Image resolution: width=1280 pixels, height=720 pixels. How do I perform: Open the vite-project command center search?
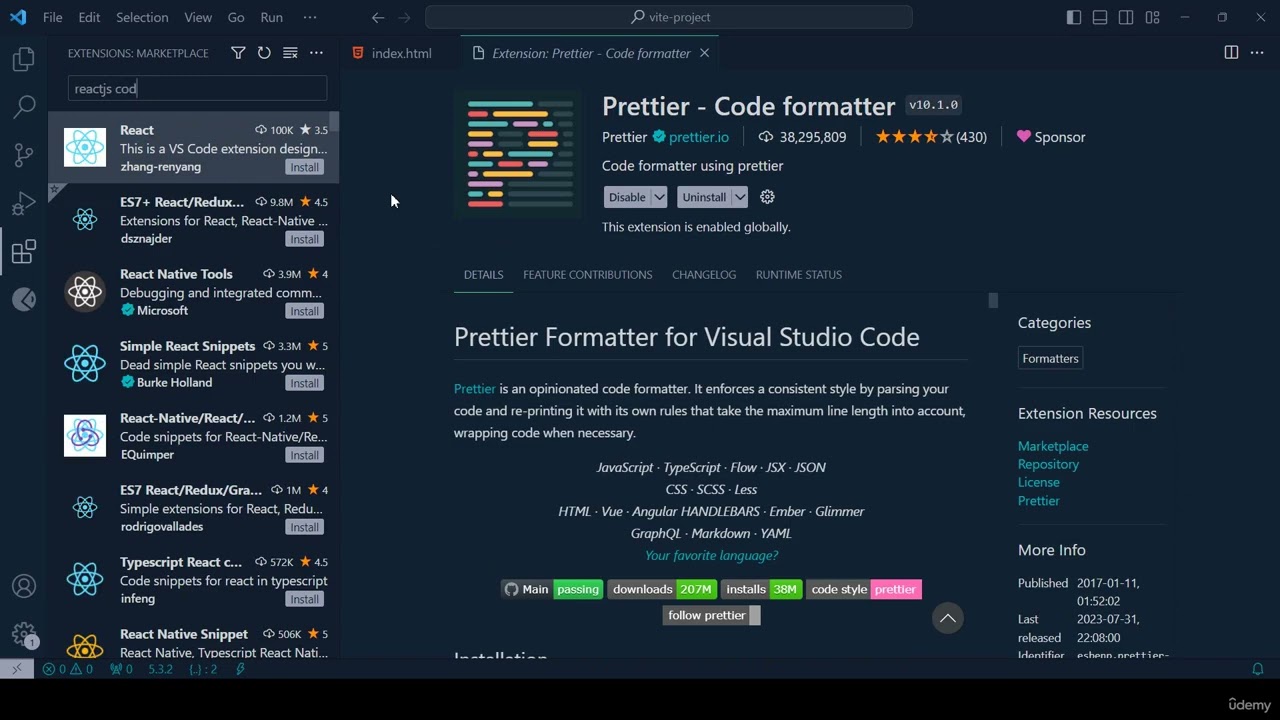pyautogui.click(x=669, y=17)
